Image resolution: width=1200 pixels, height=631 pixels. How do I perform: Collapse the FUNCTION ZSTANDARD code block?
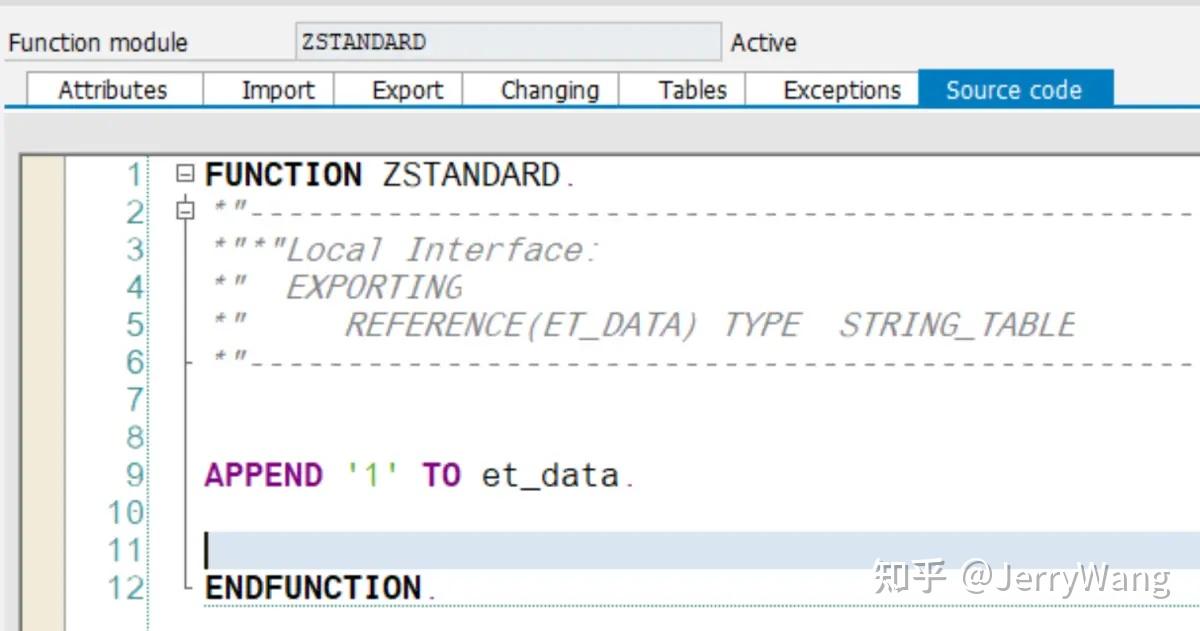[x=183, y=174]
